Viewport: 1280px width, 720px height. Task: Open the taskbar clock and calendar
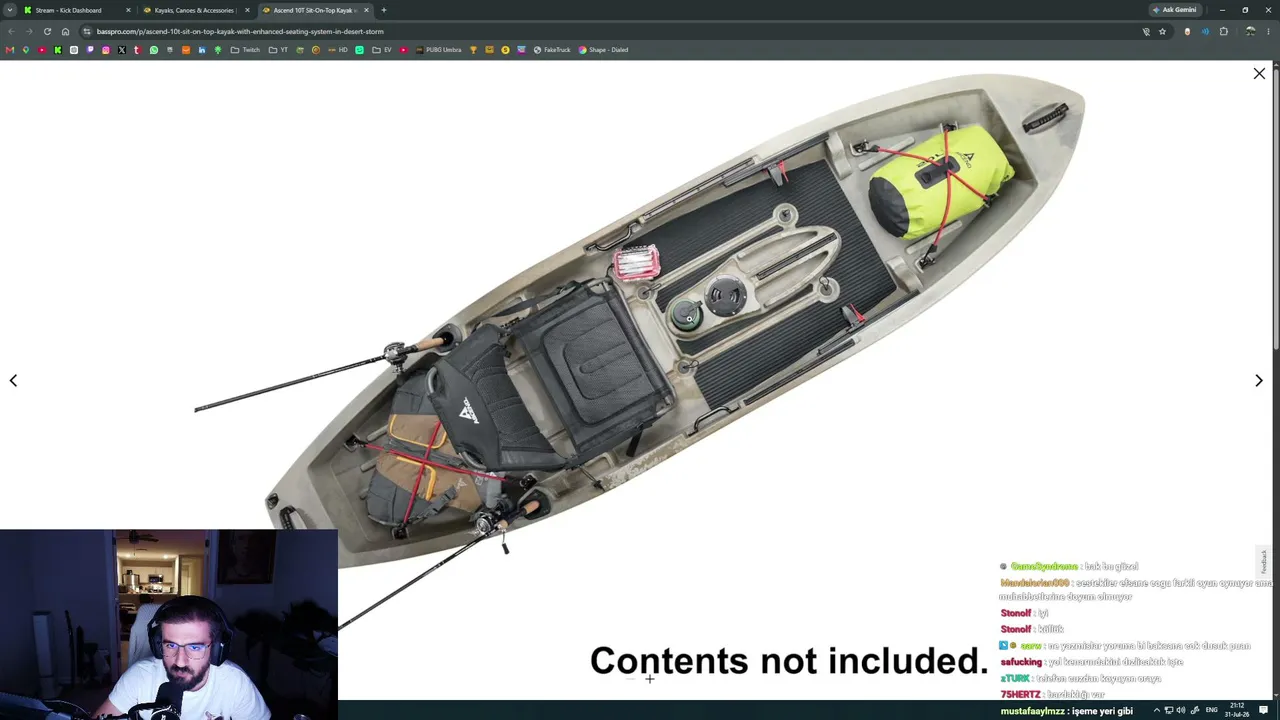coord(1238,710)
